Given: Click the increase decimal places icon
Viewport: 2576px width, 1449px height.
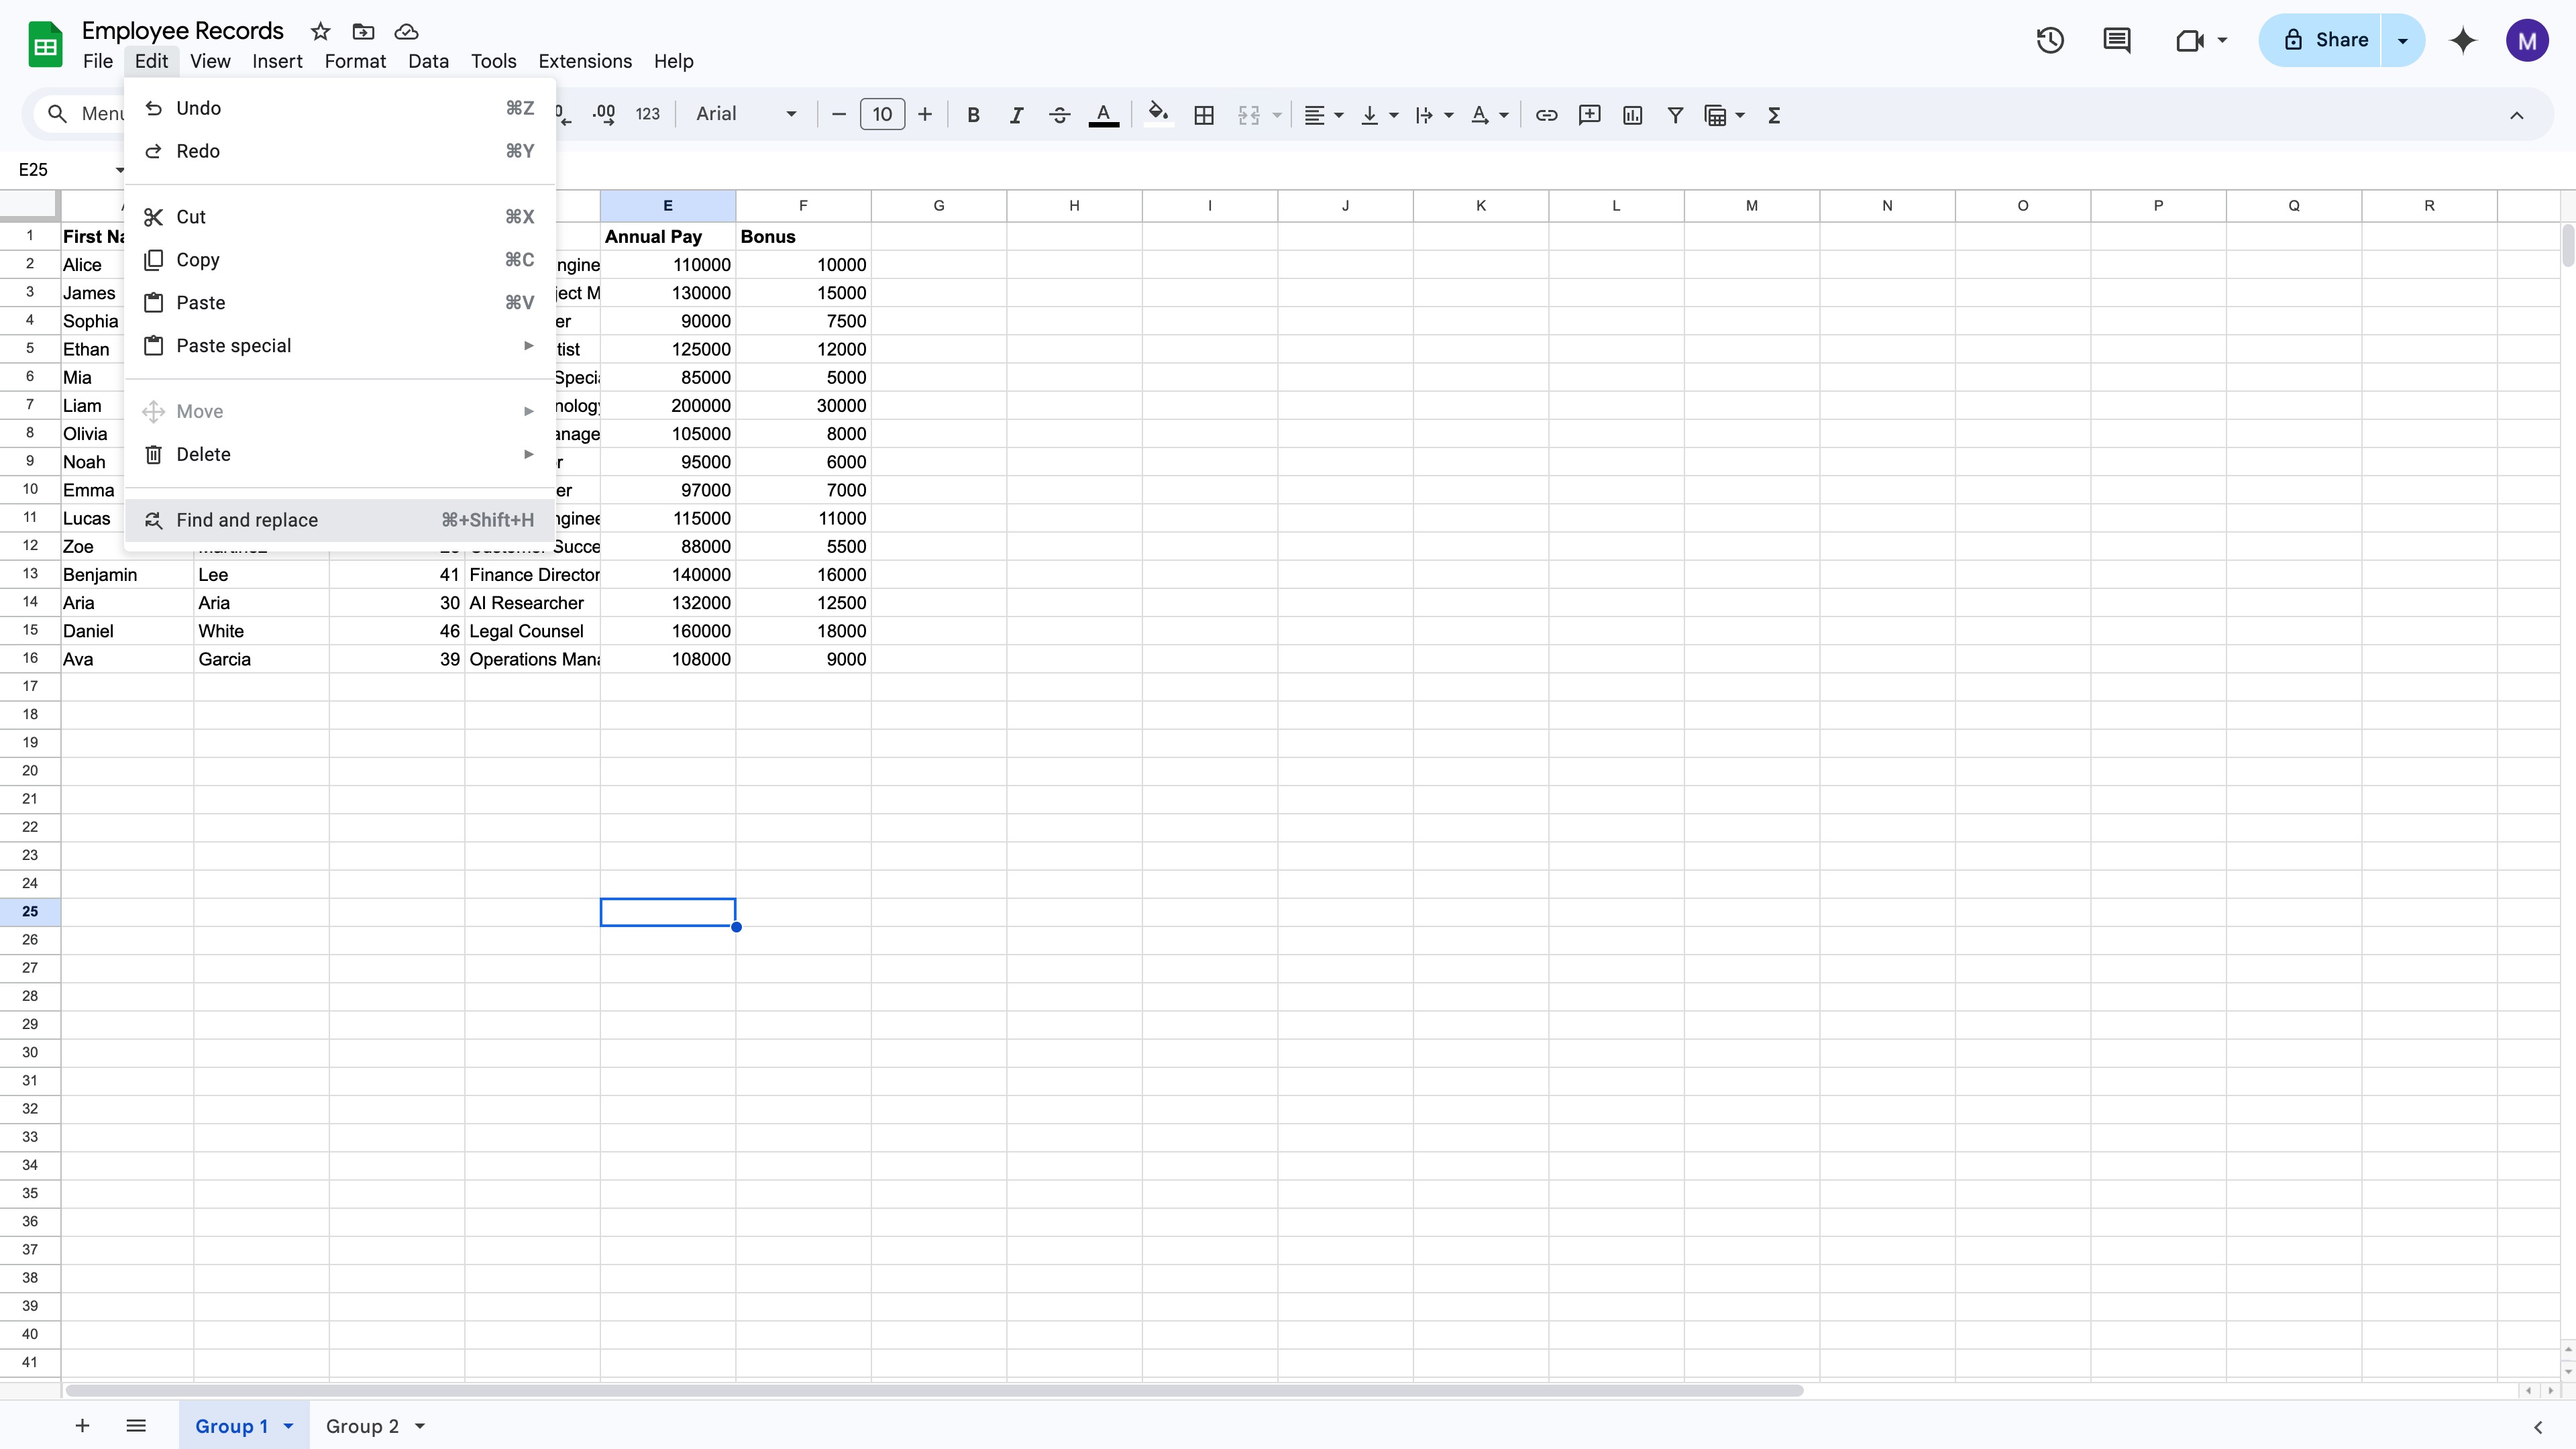Looking at the screenshot, I should tap(603, 115).
